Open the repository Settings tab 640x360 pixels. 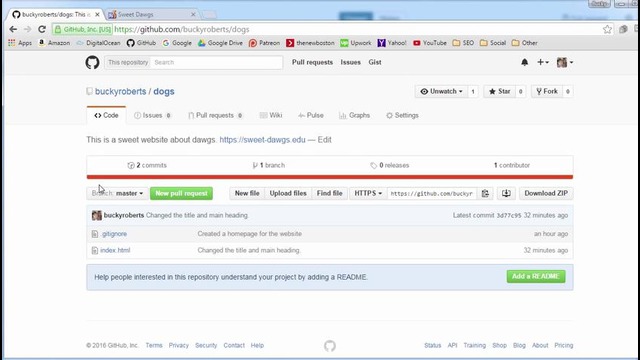402,116
